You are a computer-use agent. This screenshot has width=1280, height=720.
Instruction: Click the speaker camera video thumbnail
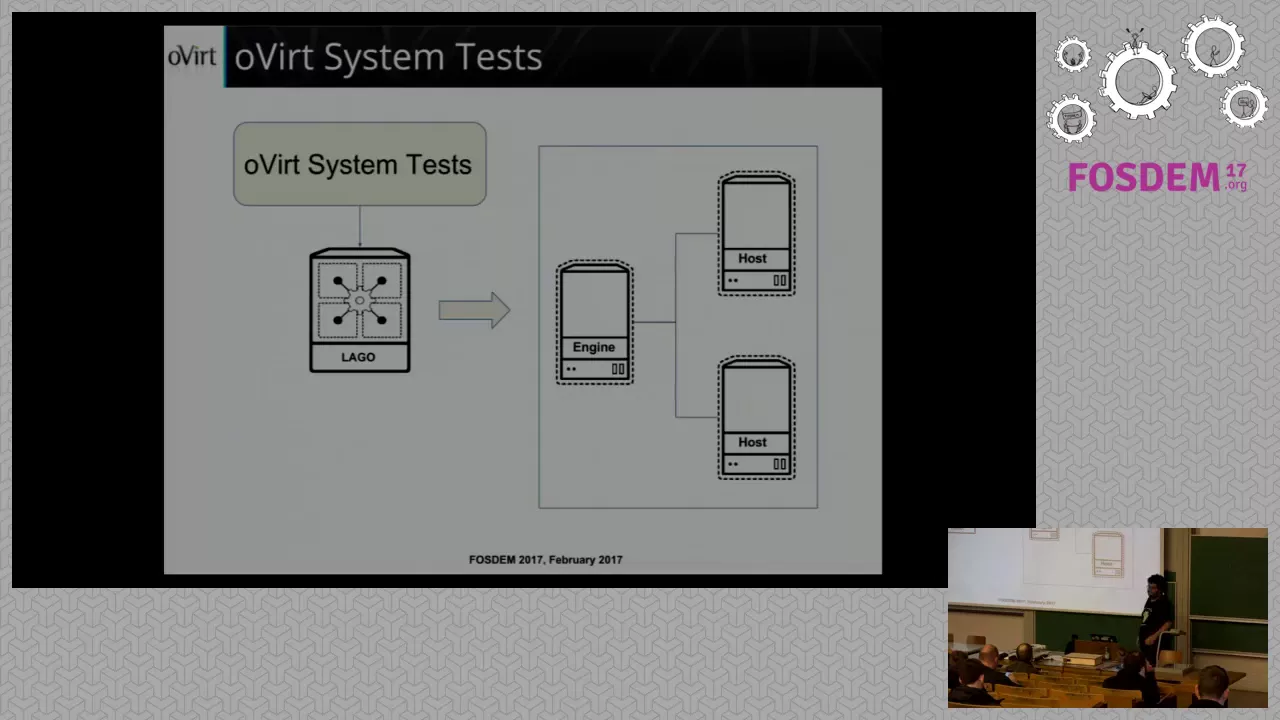1108,618
